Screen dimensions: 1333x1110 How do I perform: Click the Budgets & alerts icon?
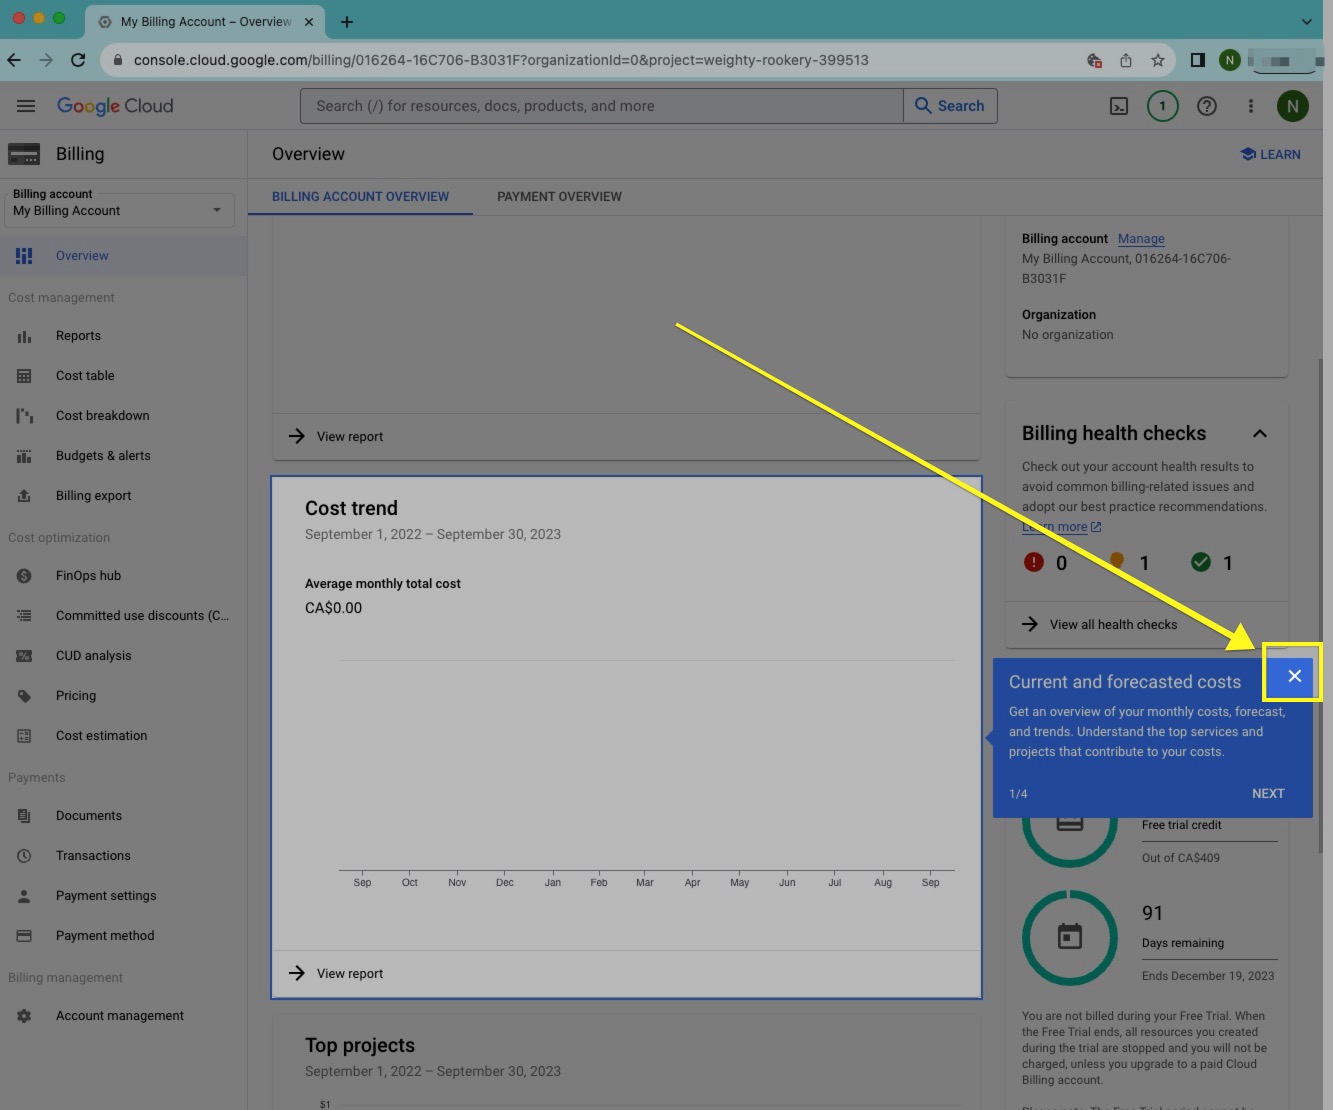click(24, 456)
